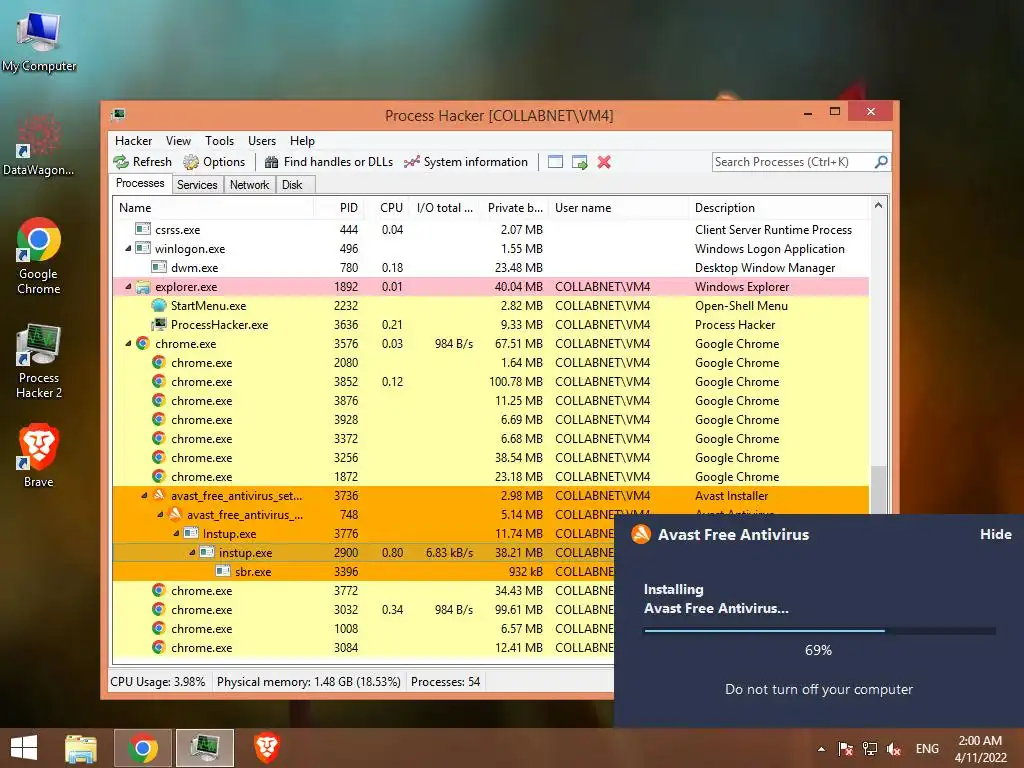Select the chrome.exe PID 3084 row
This screenshot has width=1024, height=768.
(x=364, y=648)
